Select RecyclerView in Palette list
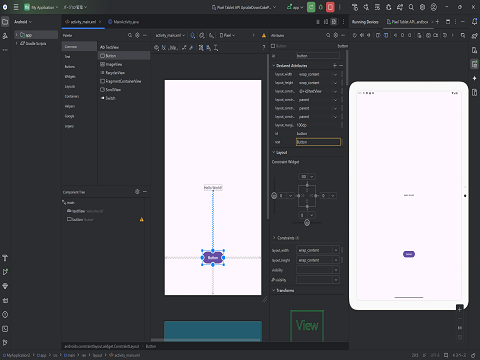Viewport: 480px width, 360px height. pyautogui.click(x=124, y=73)
